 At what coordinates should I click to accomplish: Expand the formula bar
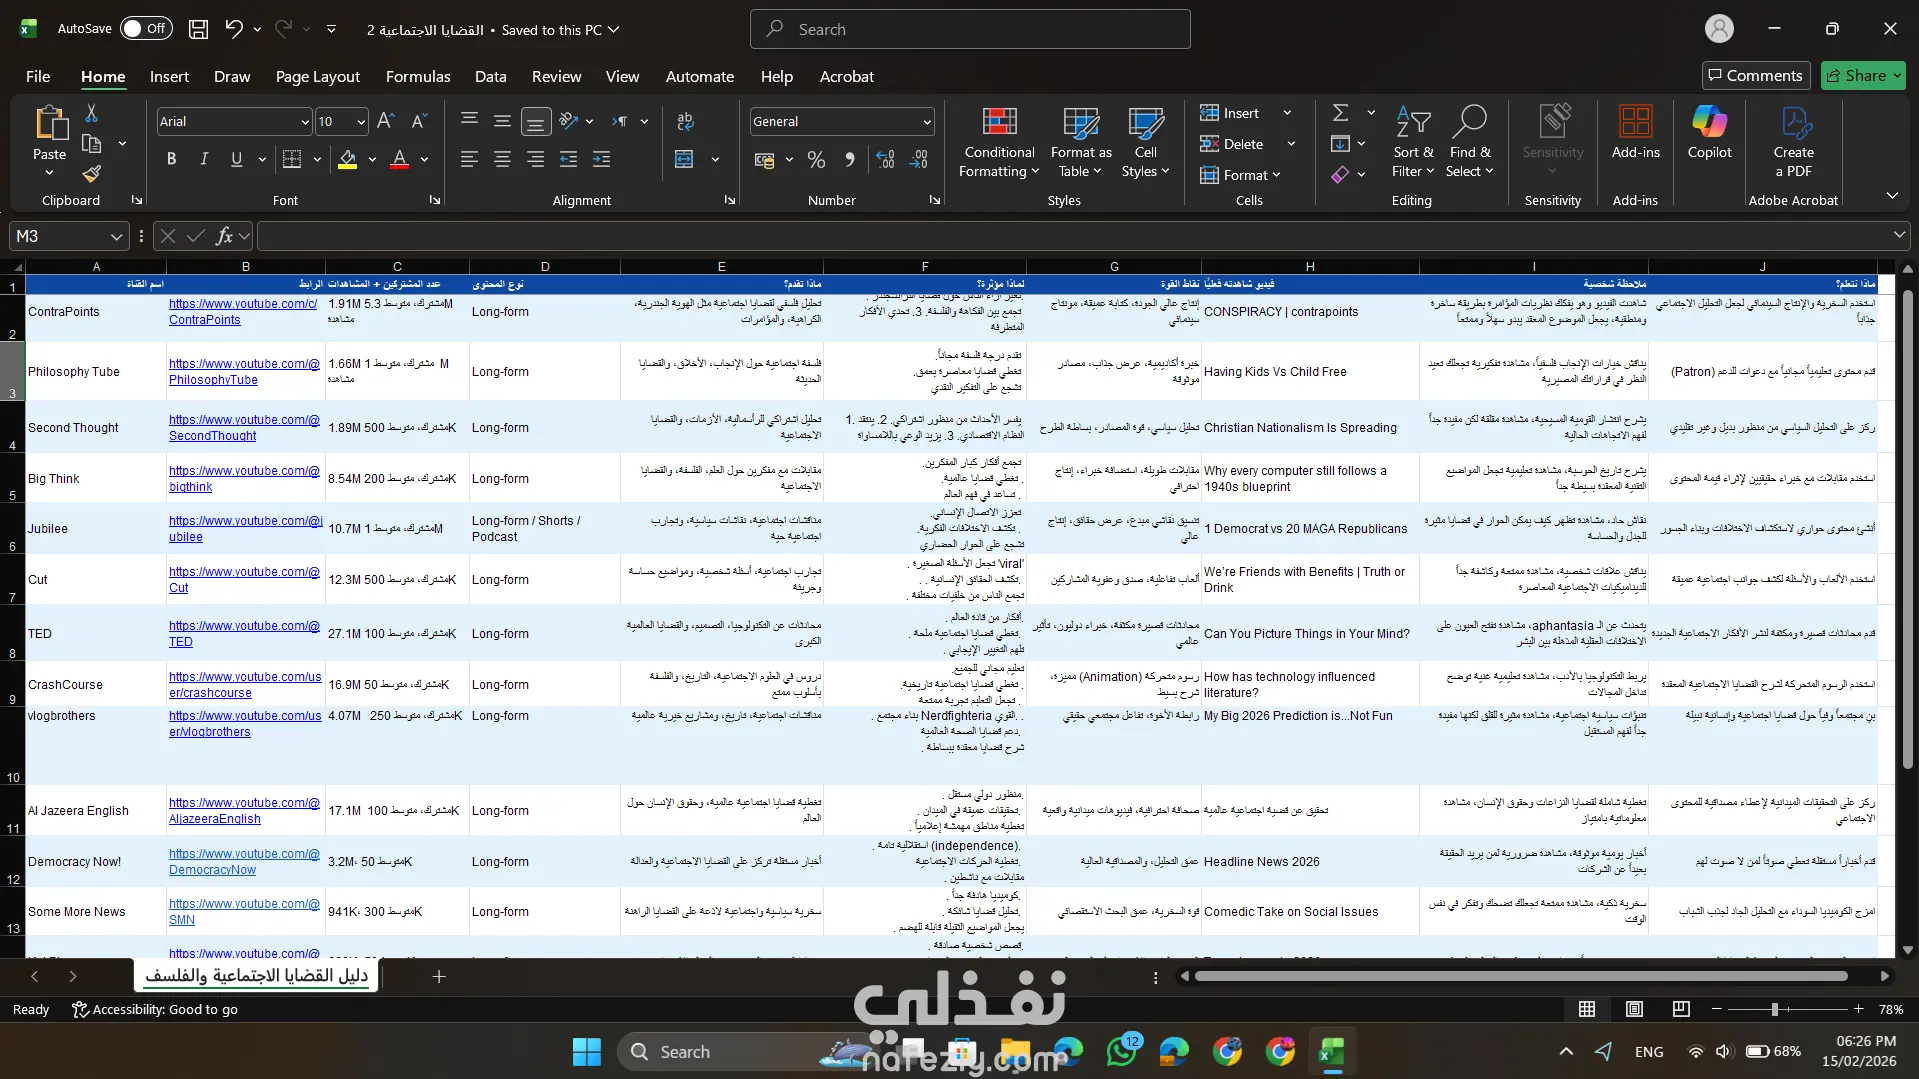coord(1898,235)
